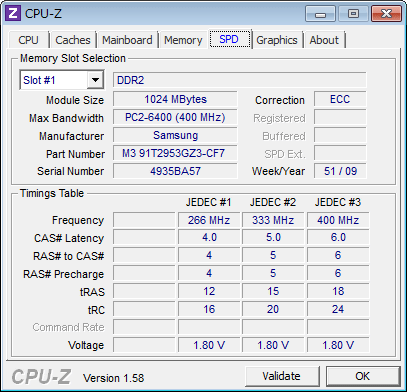This screenshot has width=407, height=392.
Task: Click the tRC value 16
Action: pyautogui.click(x=209, y=309)
